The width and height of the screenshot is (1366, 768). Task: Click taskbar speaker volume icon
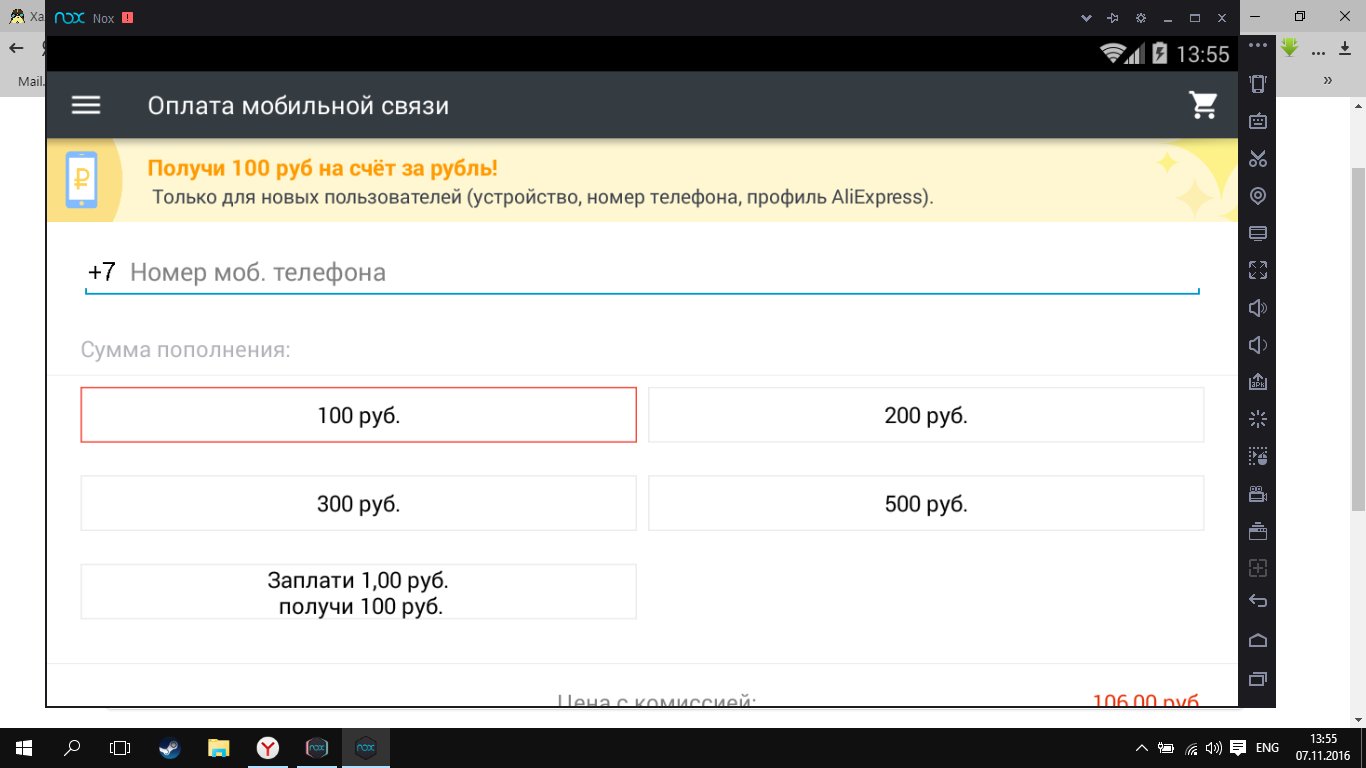[1214, 748]
